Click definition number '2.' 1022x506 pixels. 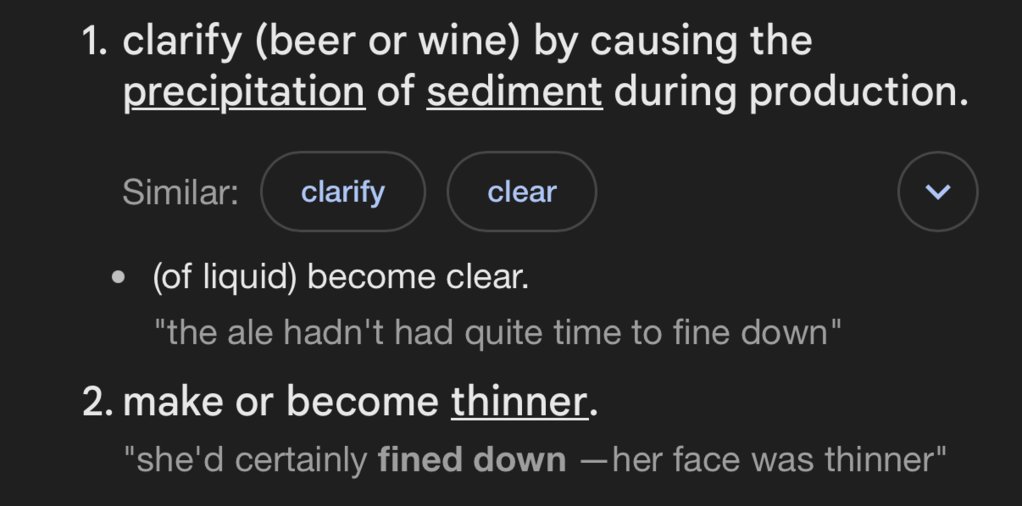click(98, 402)
